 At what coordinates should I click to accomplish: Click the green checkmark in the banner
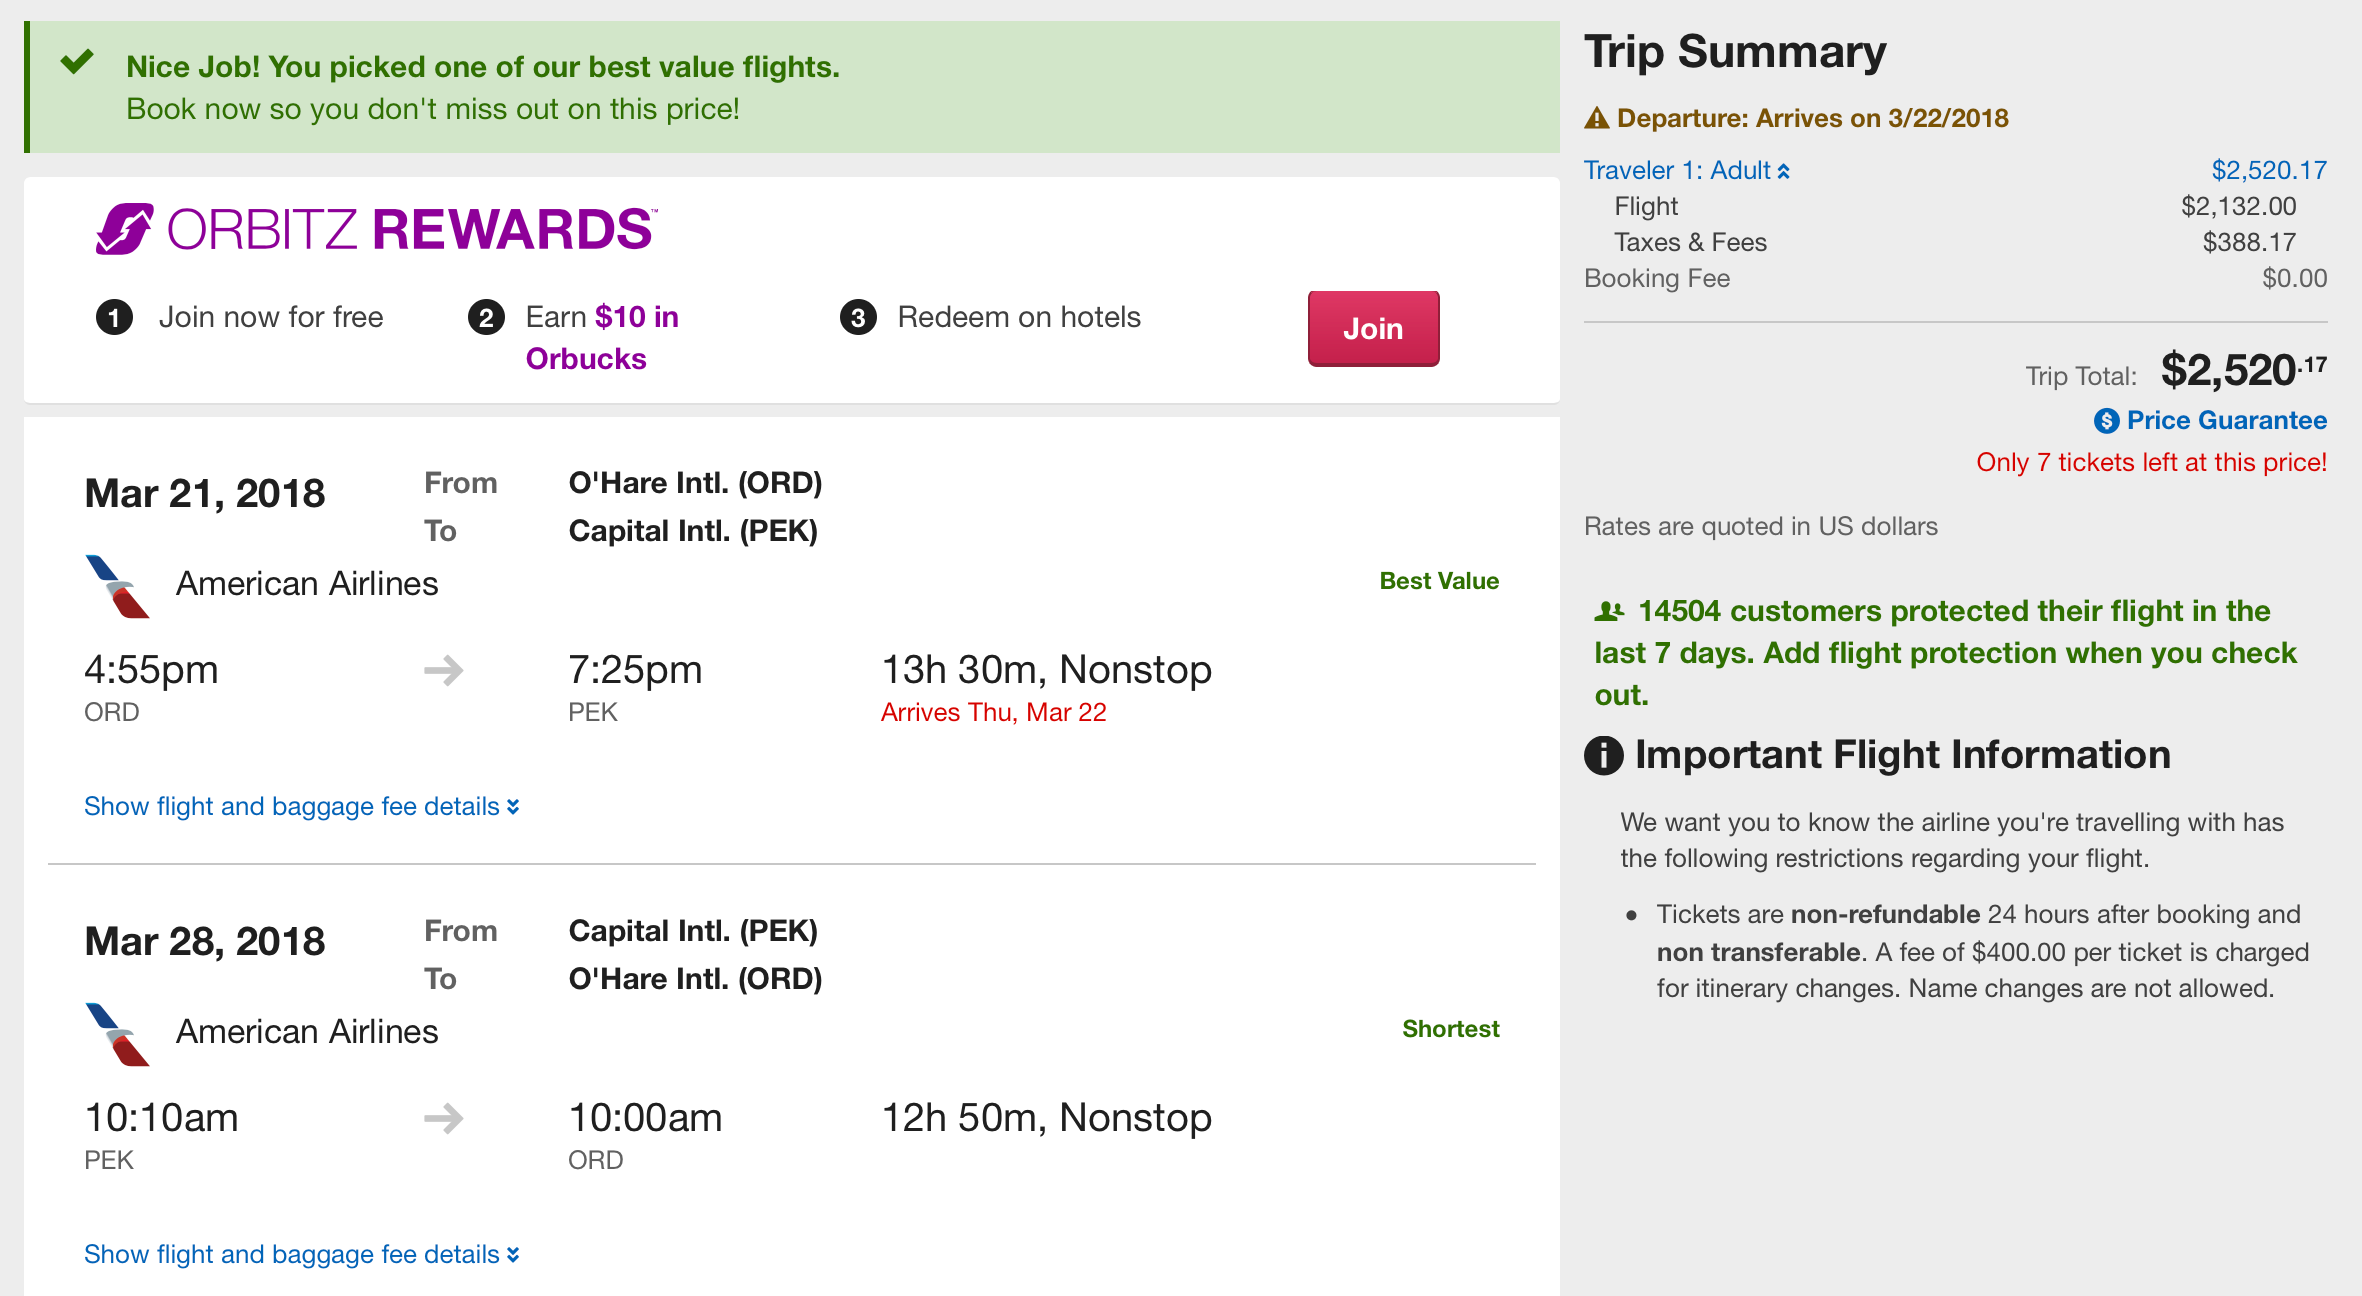coord(77,62)
